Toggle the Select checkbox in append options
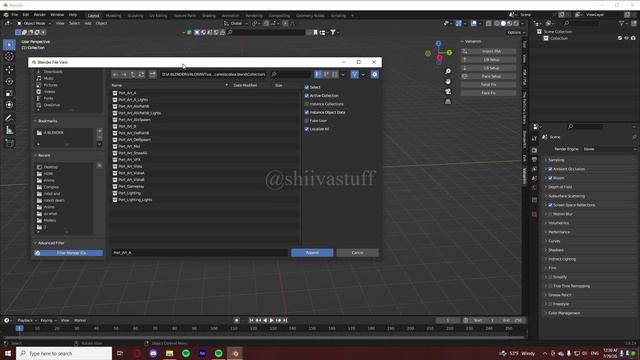Viewport: 640px width, 360px height. point(307,87)
